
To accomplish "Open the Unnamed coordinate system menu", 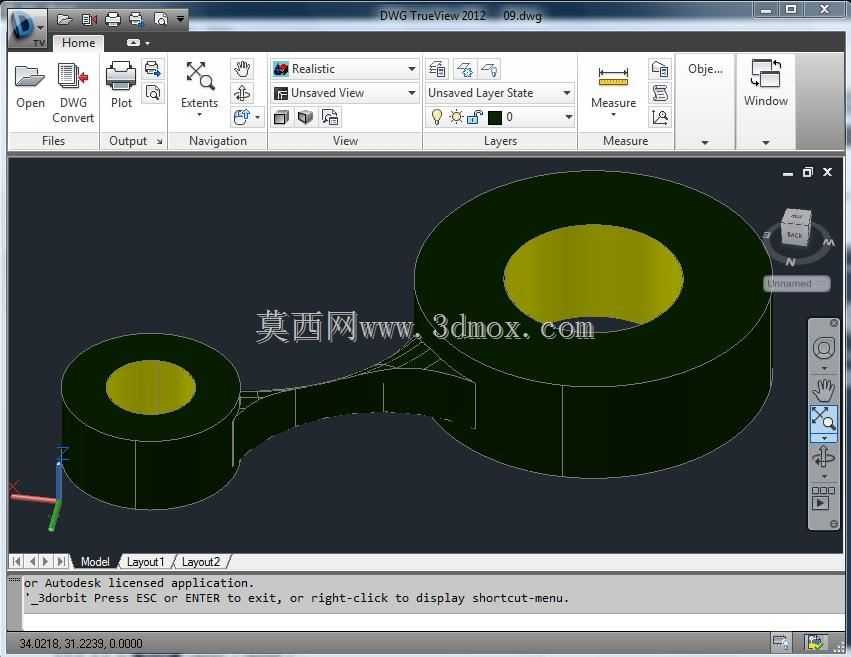I will (x=796, y=283).
